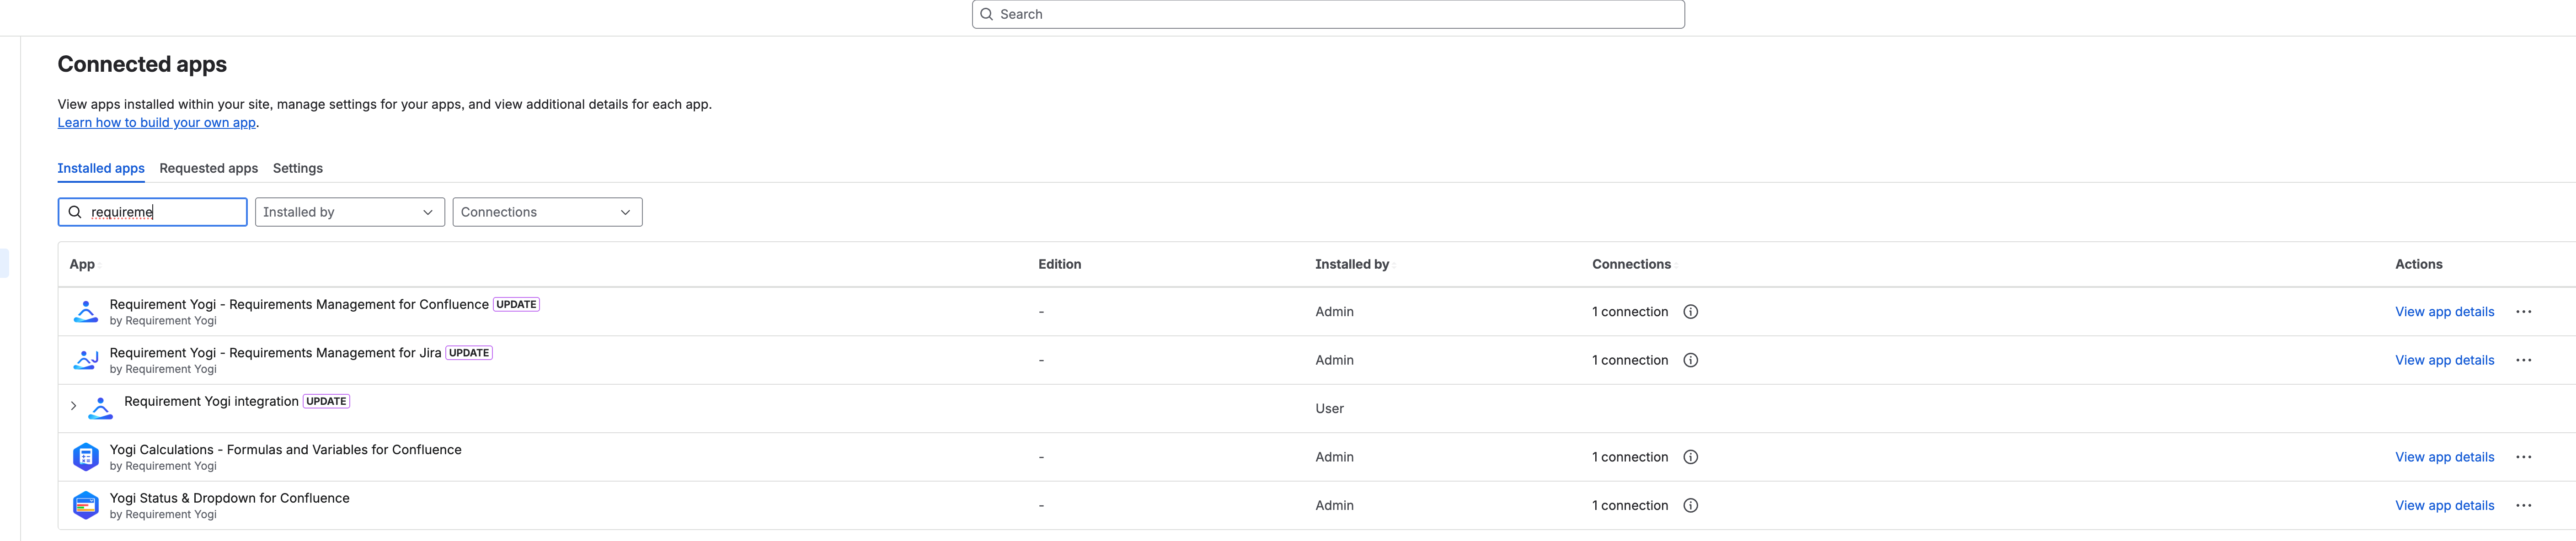The height and width of the screenshot is (541, 2576).
Task: Click info icon for Requirement Yogi Confluence connection
Action: click(x=1690, y=312)
